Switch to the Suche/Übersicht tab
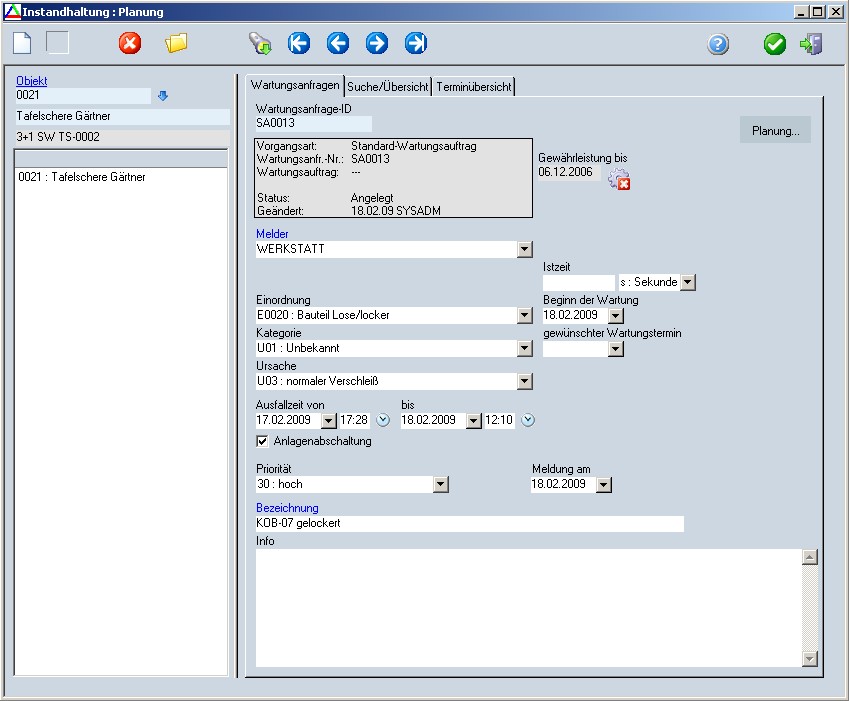The width and height of the screenshot is (849, 701). (x=388, y=87)
